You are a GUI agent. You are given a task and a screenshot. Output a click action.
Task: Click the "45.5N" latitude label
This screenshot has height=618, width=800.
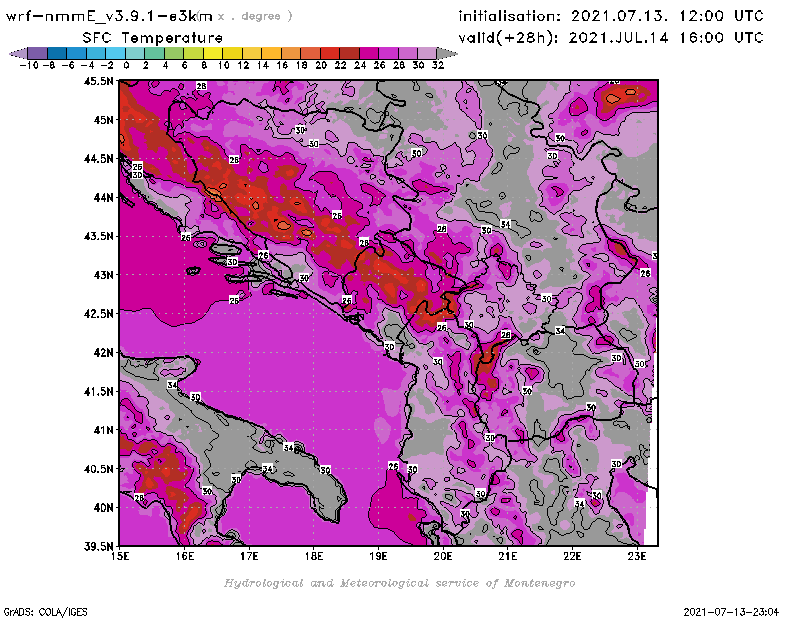pos(98,81)
